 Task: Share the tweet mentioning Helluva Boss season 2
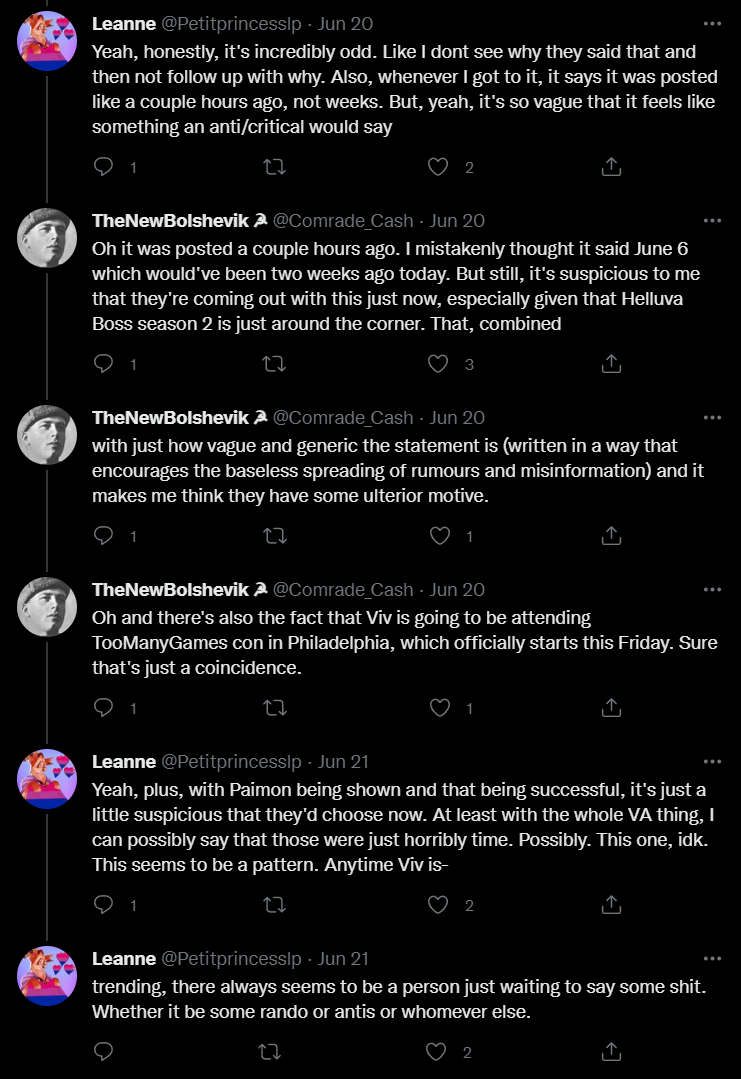click(x=611, y=363)
